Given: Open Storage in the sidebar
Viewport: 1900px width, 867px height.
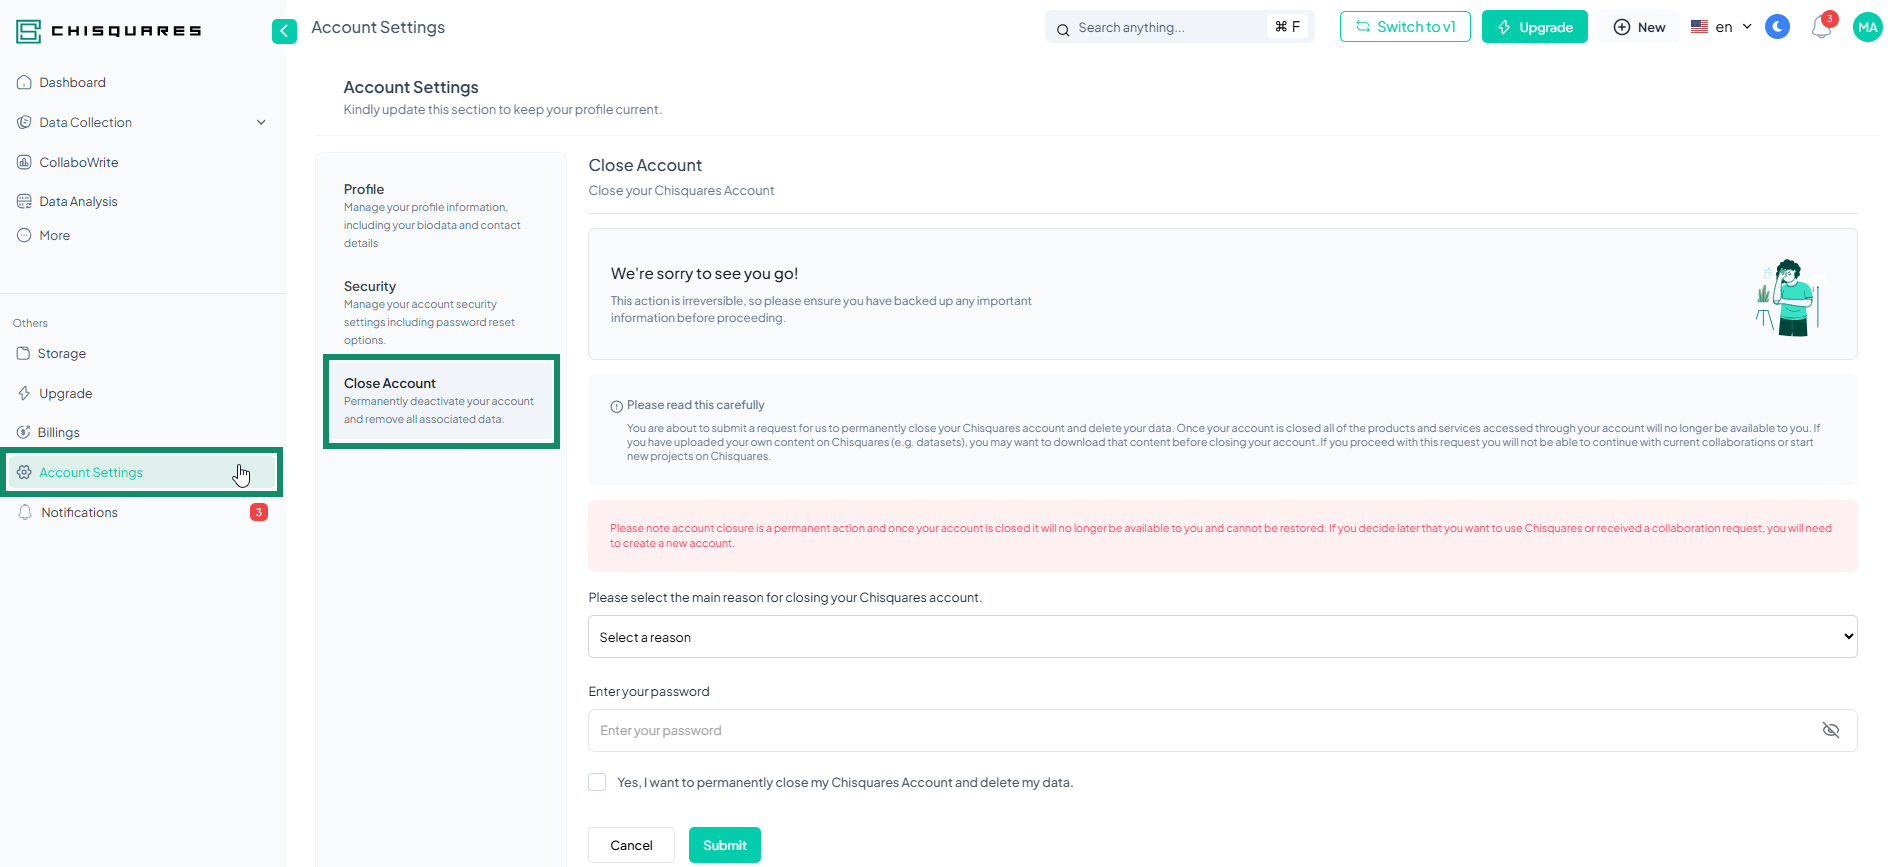Looking at the screenshot, I should tap(61, 354).
